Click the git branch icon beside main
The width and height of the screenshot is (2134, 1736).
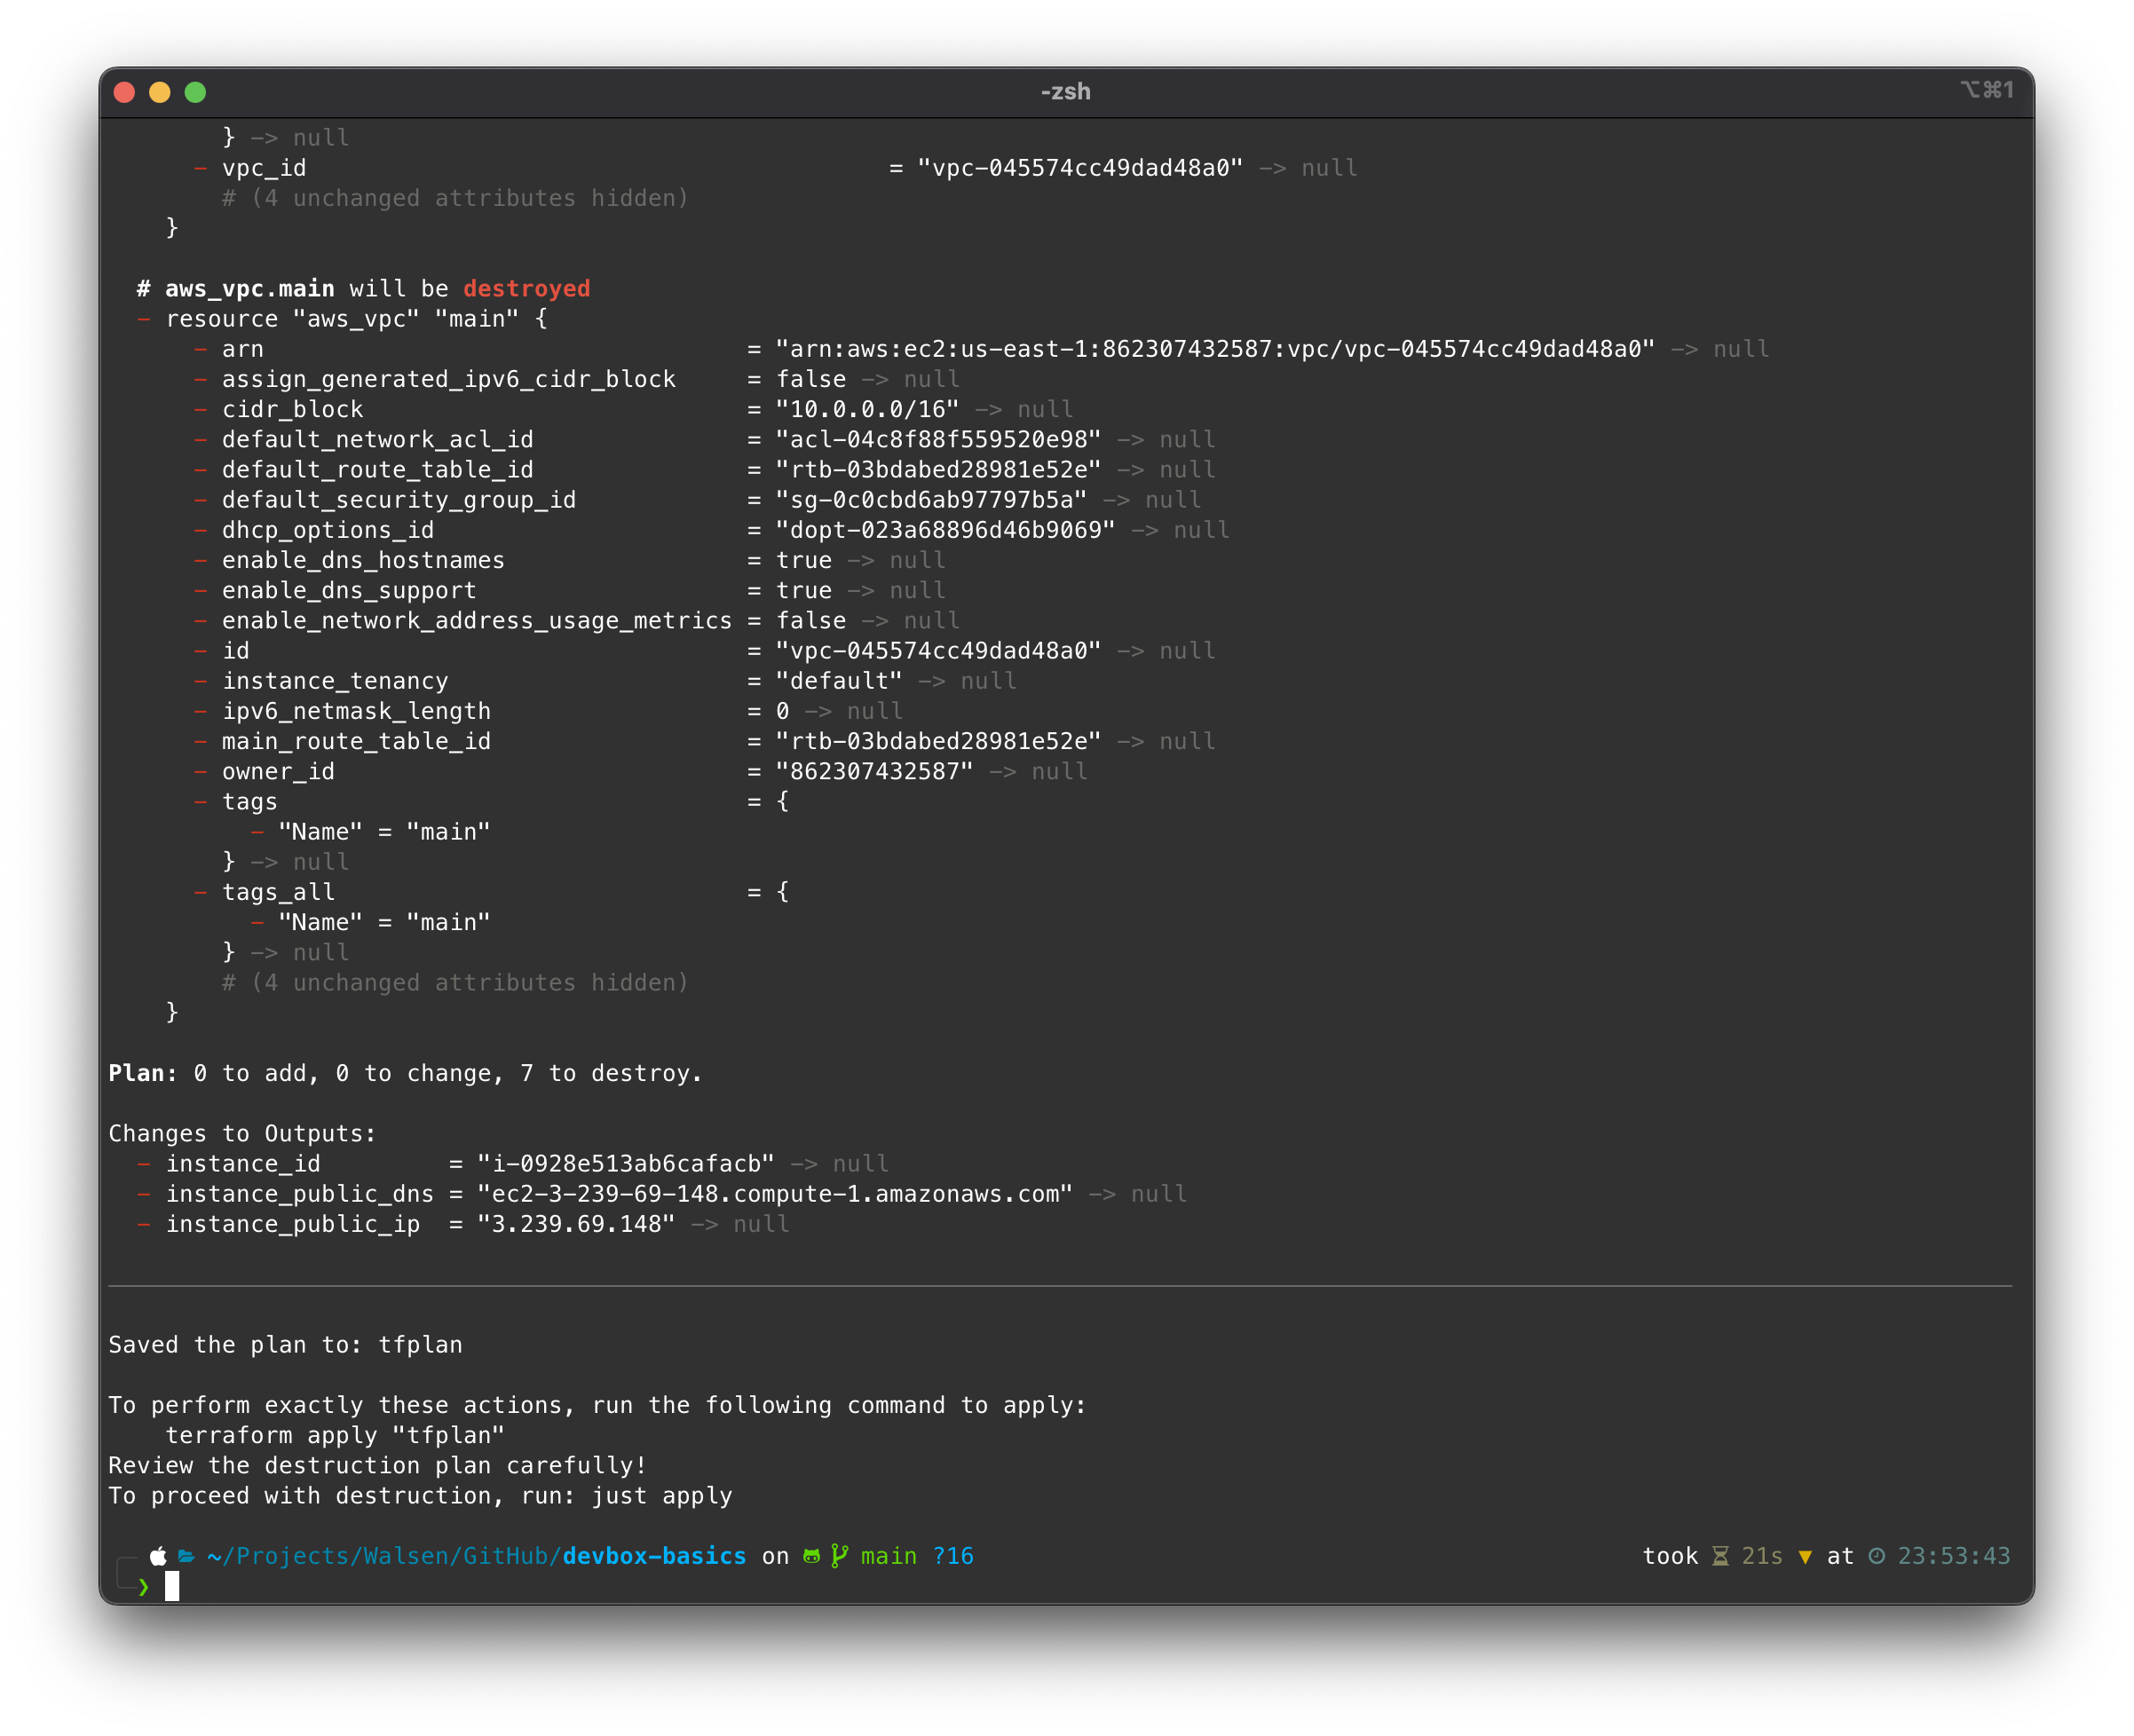click(840, 1556)
